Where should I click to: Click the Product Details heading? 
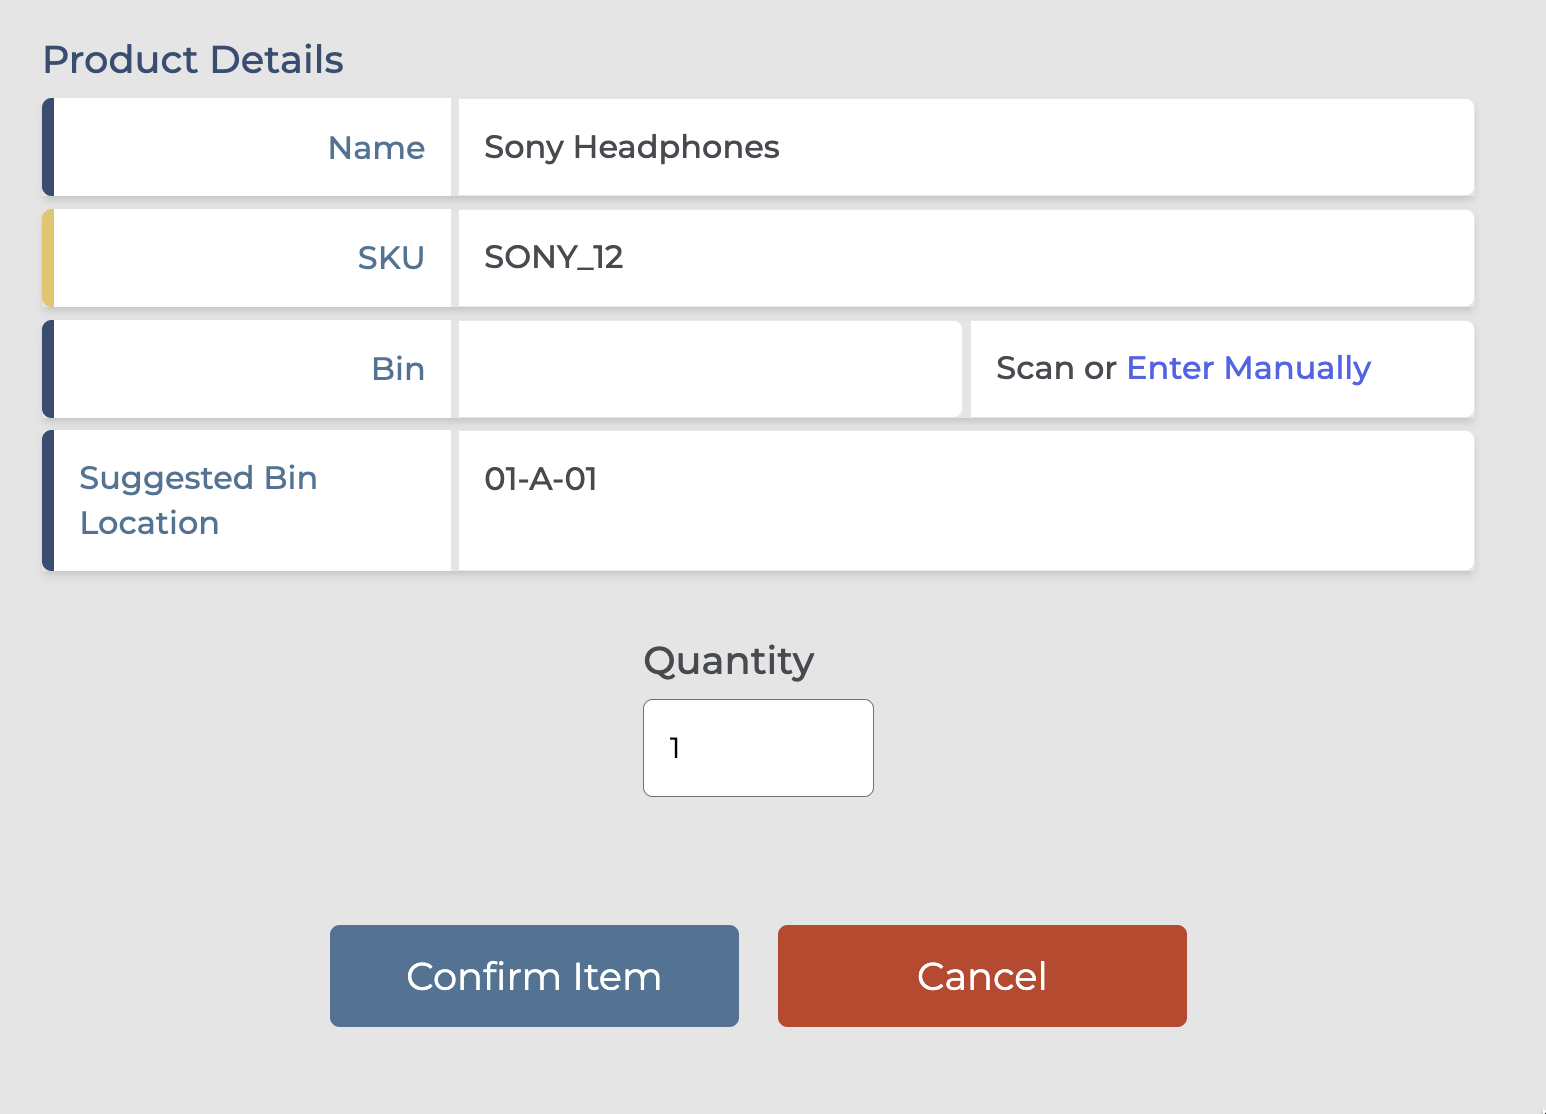pyautogui.click(x=193, y=60)
